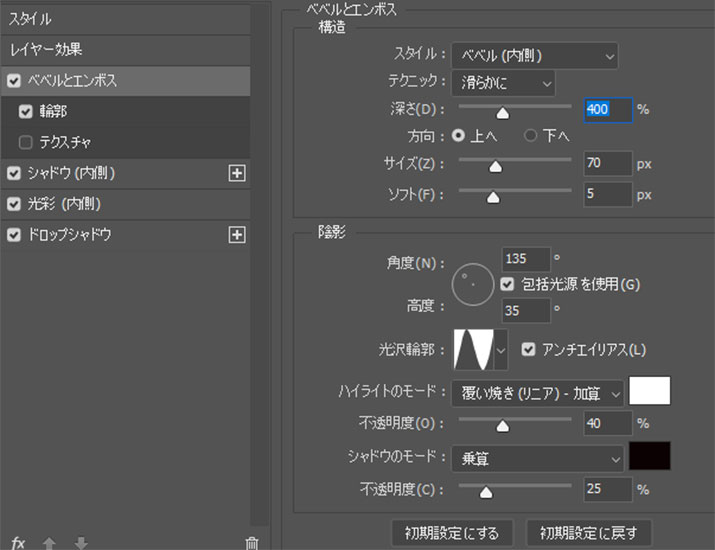The image size is (715, 550).
Task: Add another ドロップシャドウ with plus icon
Action: (x=237, y=235)
